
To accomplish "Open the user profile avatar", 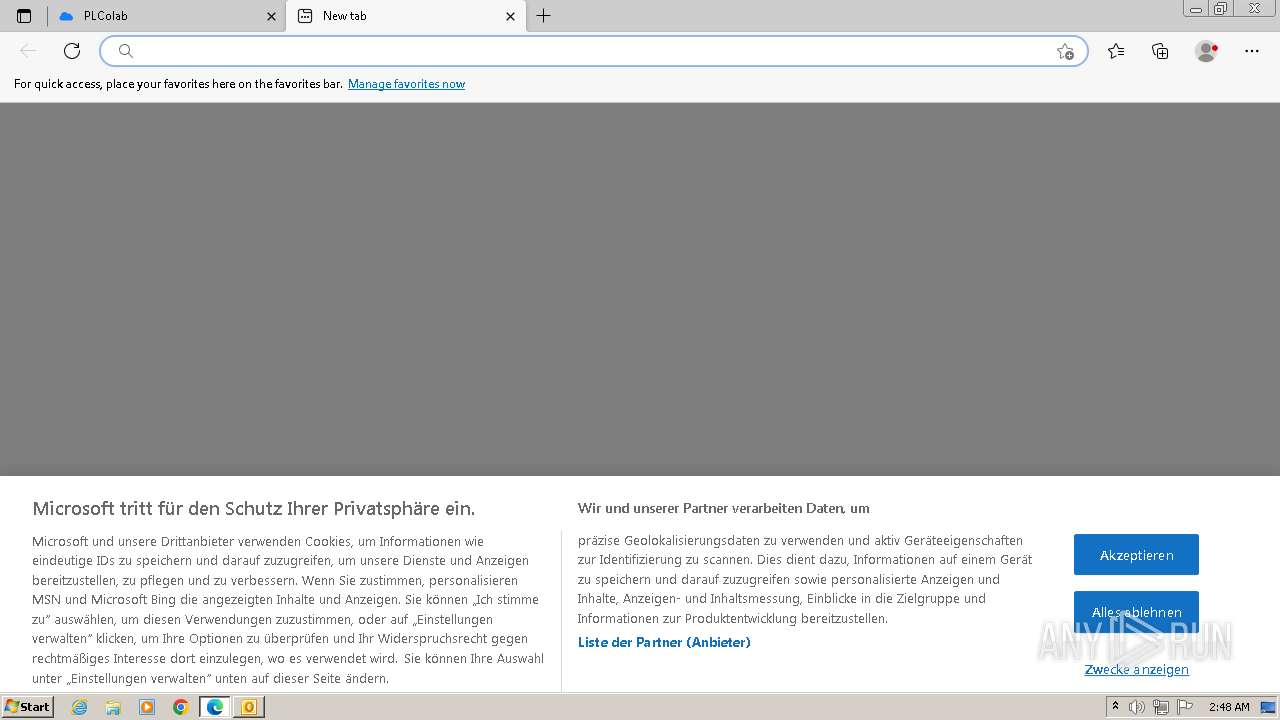I will tap(1206, 51).
